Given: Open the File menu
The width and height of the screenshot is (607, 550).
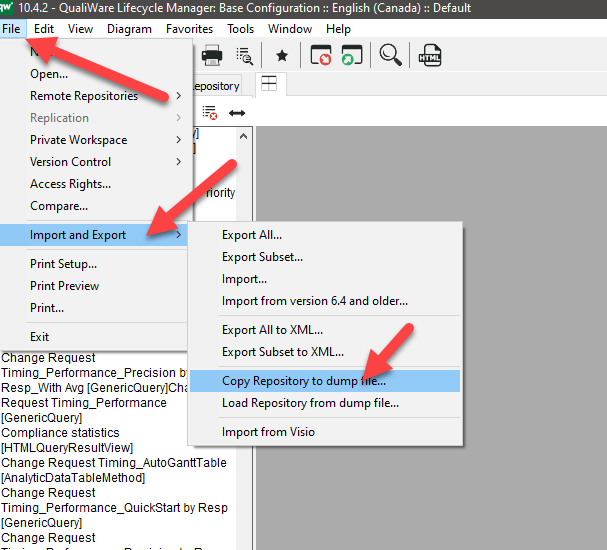Looking at the screenshot, I should 11,29.
